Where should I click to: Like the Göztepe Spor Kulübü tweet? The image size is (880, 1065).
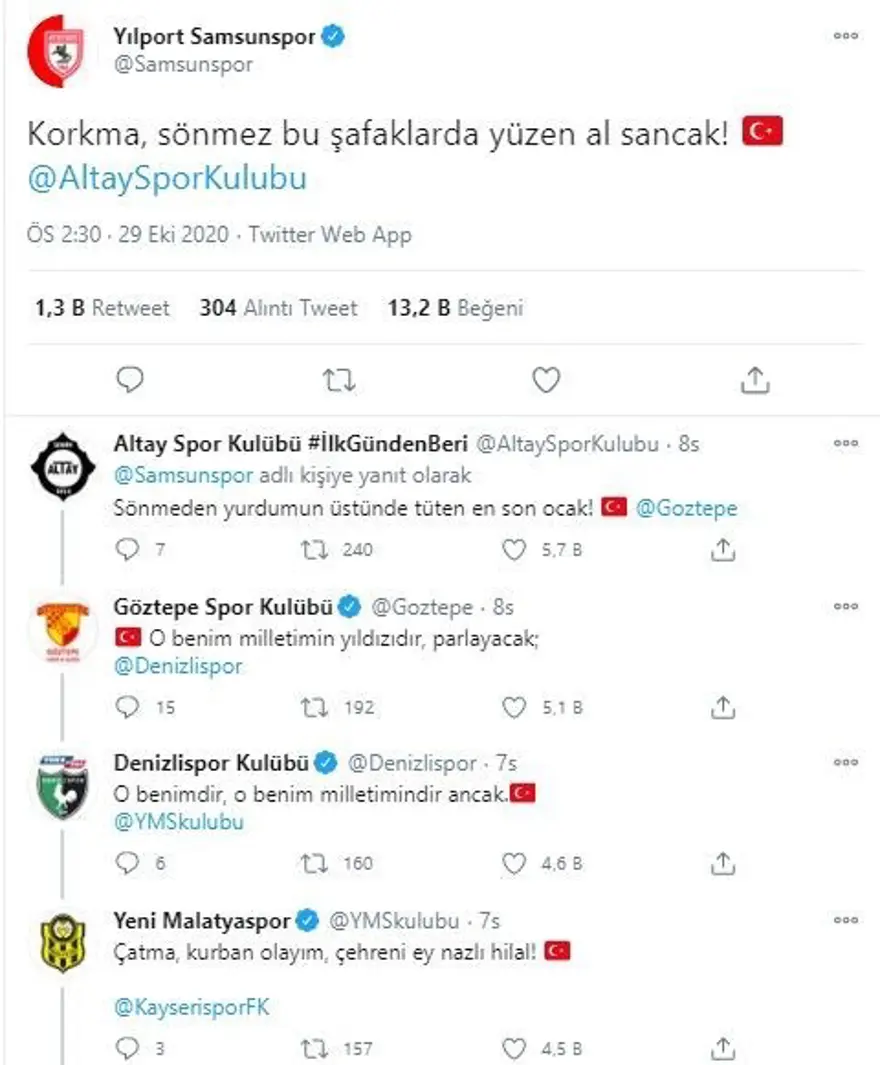513,707
